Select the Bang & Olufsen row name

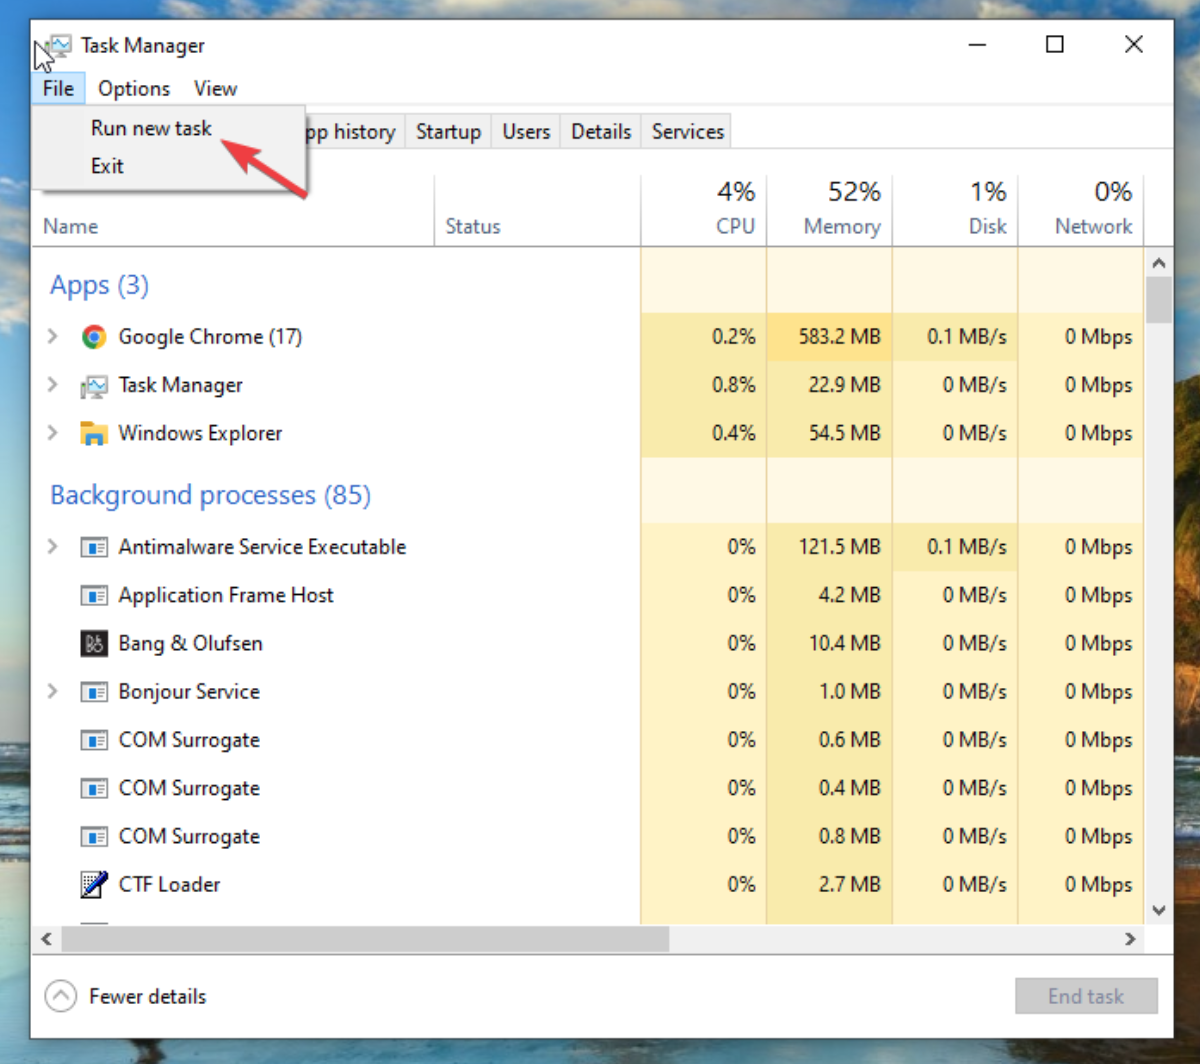(x=190, y=643)
